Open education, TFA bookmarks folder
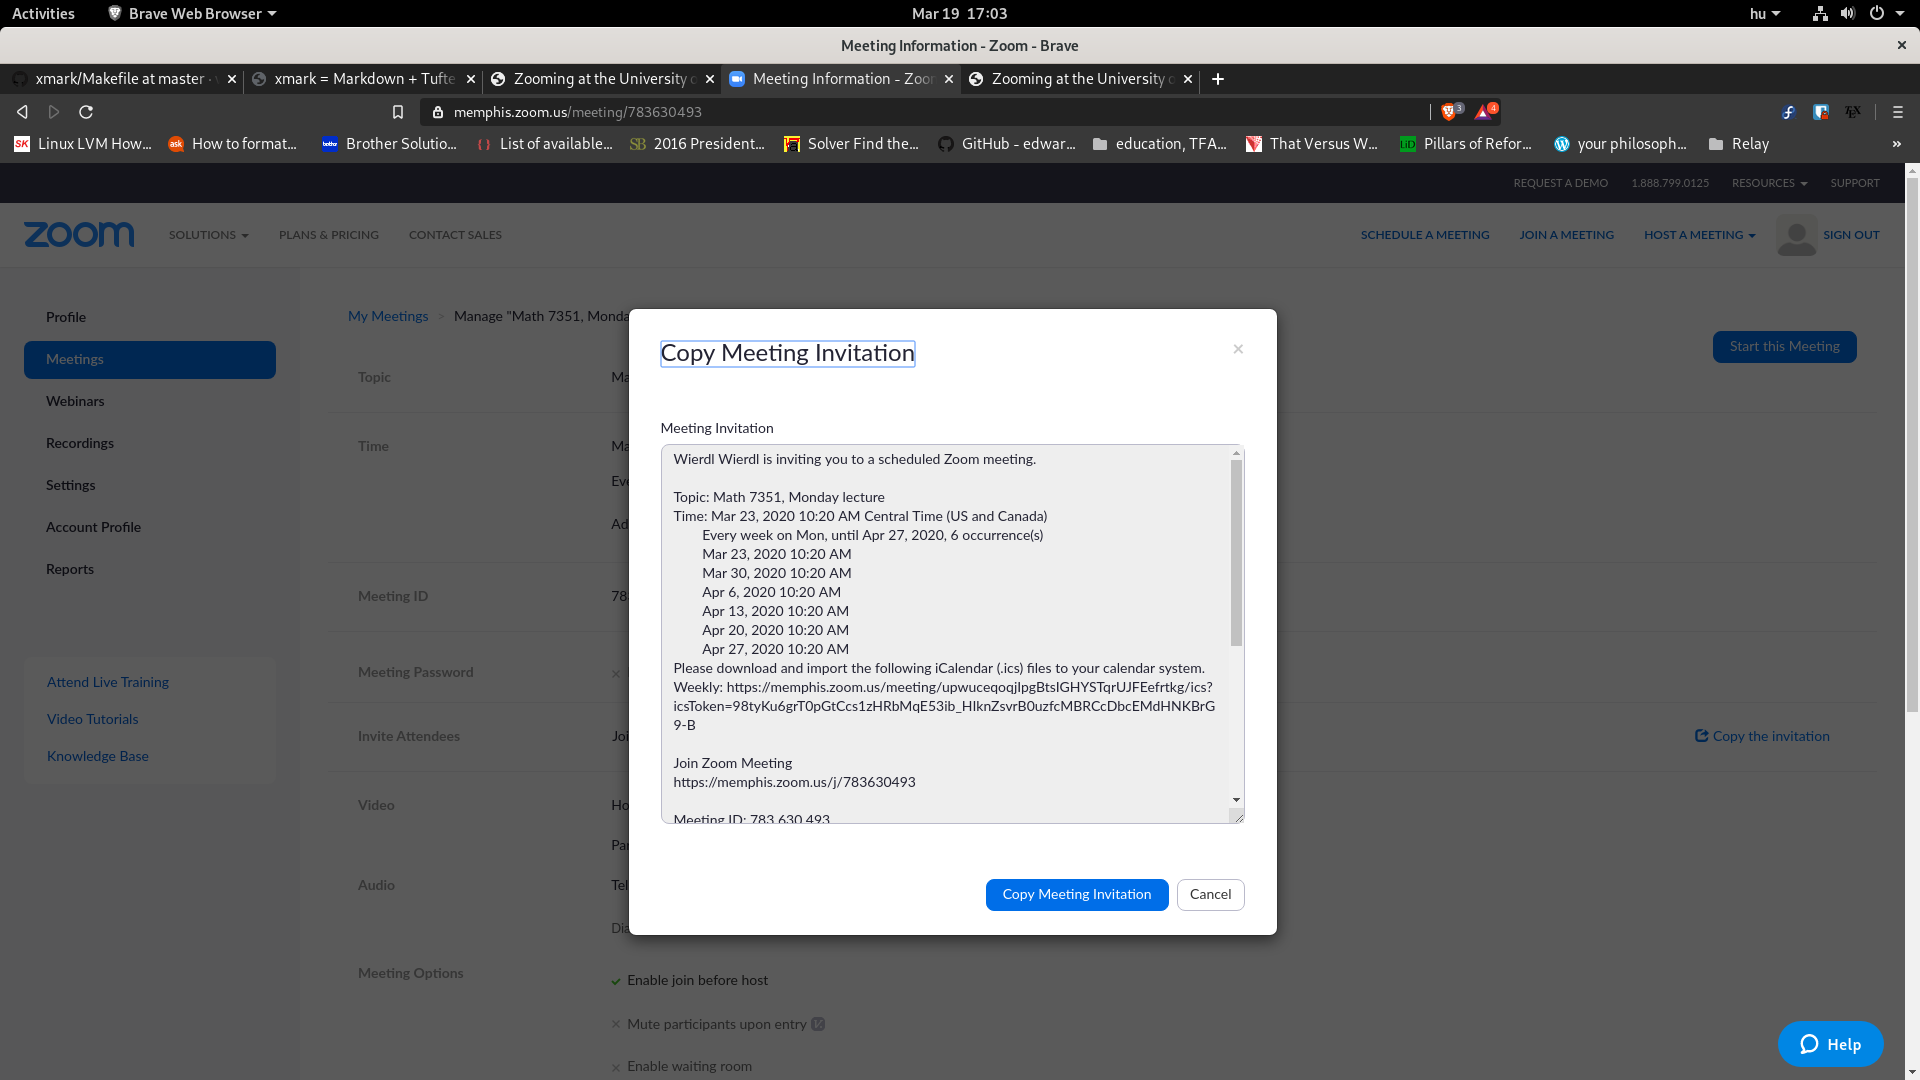This screenshot has height=1080, width=1920. 1159,144
